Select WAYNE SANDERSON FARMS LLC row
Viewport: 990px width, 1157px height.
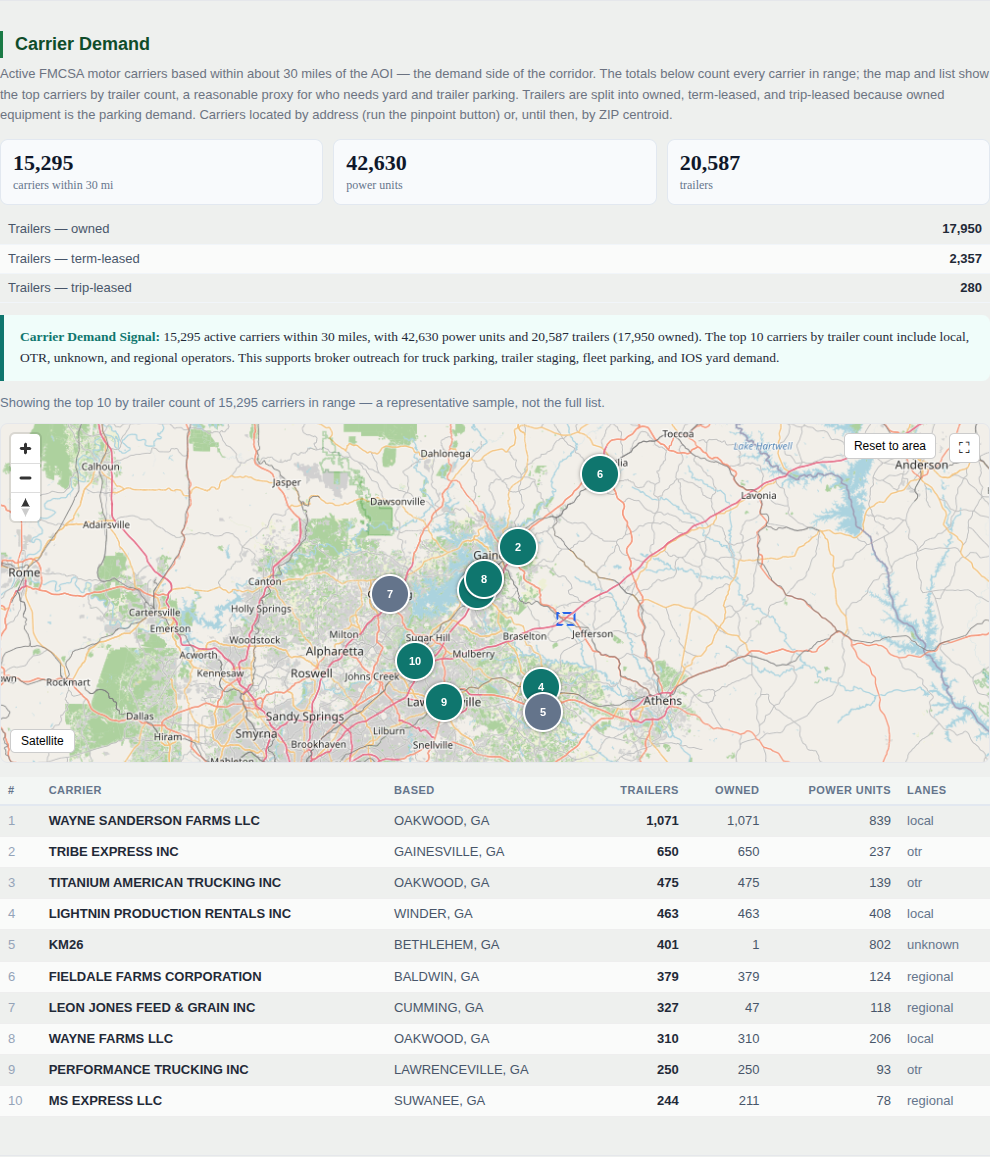pyautogui.click(x=495, y=821)
